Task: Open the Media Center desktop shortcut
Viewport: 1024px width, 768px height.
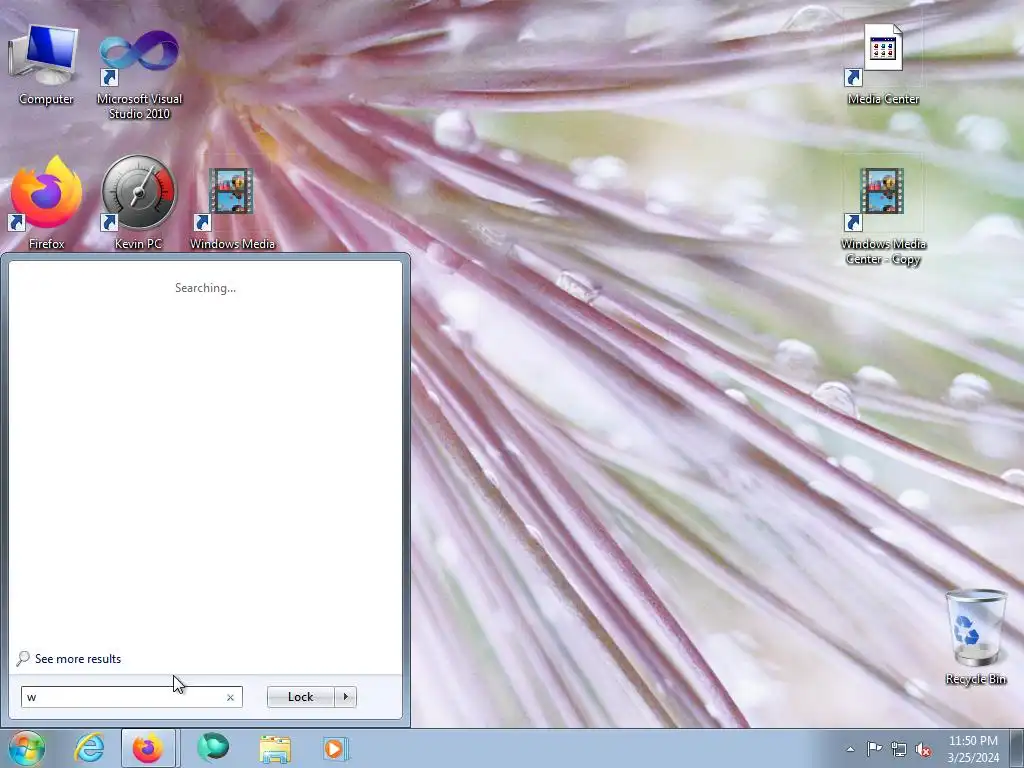Action: (883, 63)
